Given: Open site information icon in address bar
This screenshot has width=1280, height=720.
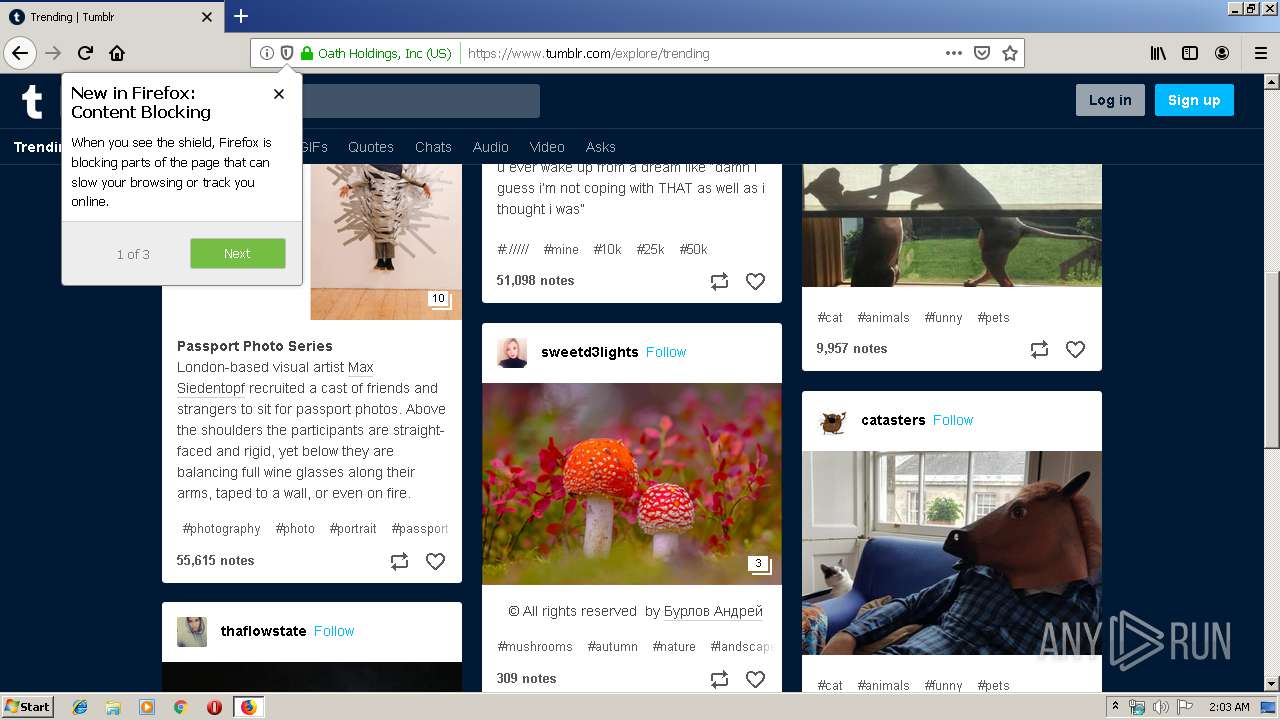Looking at the screenshot, I should [x=267, y=53].
